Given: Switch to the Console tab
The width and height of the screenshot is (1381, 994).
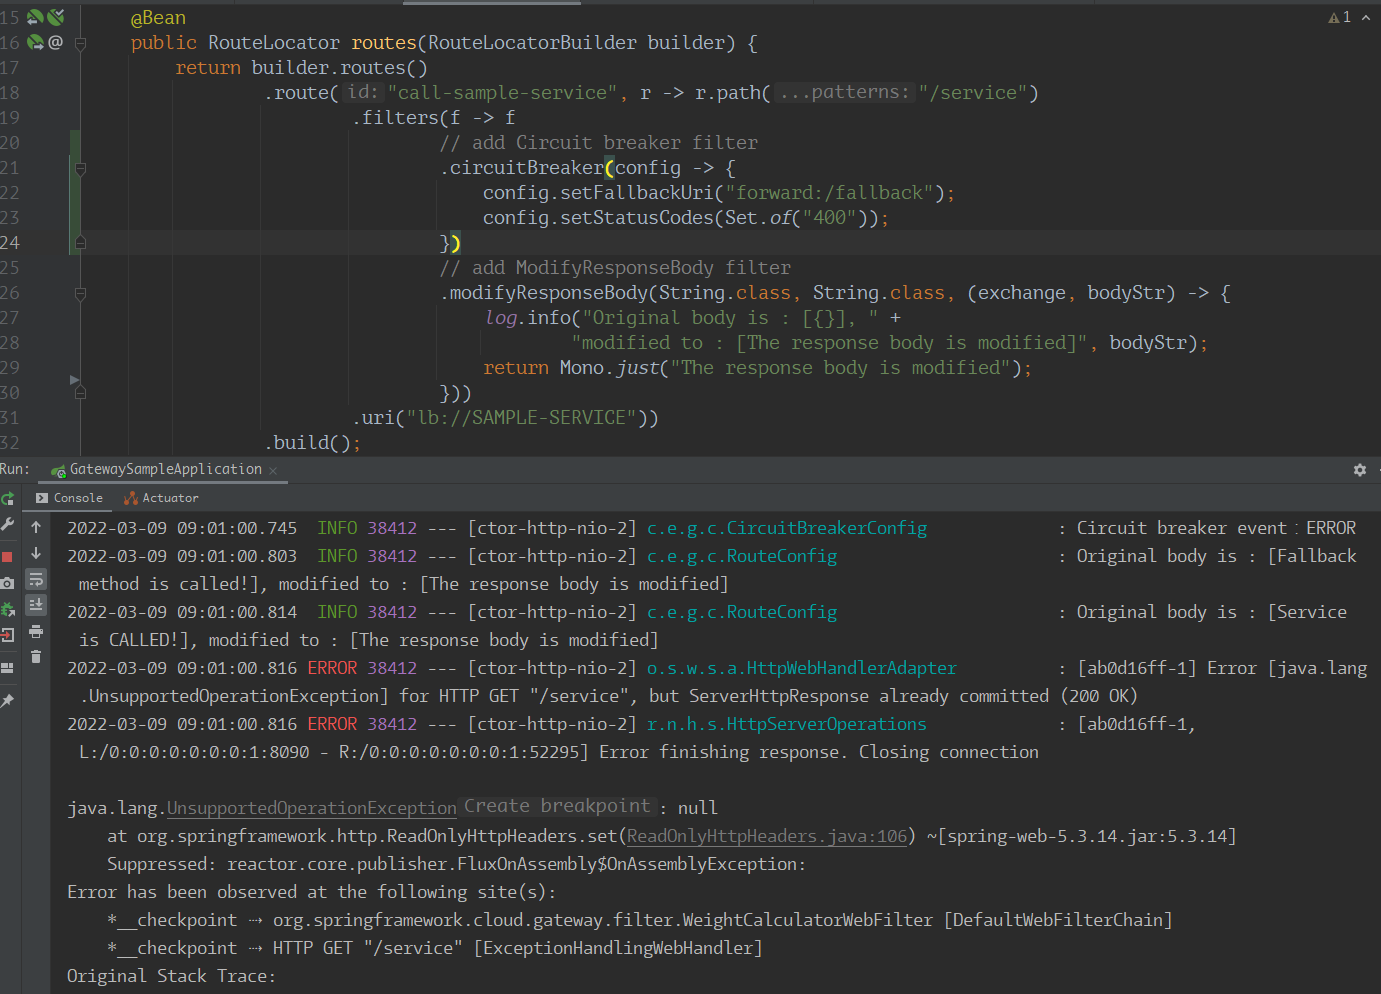Looking at the screenshot, I should pos(68,498).
